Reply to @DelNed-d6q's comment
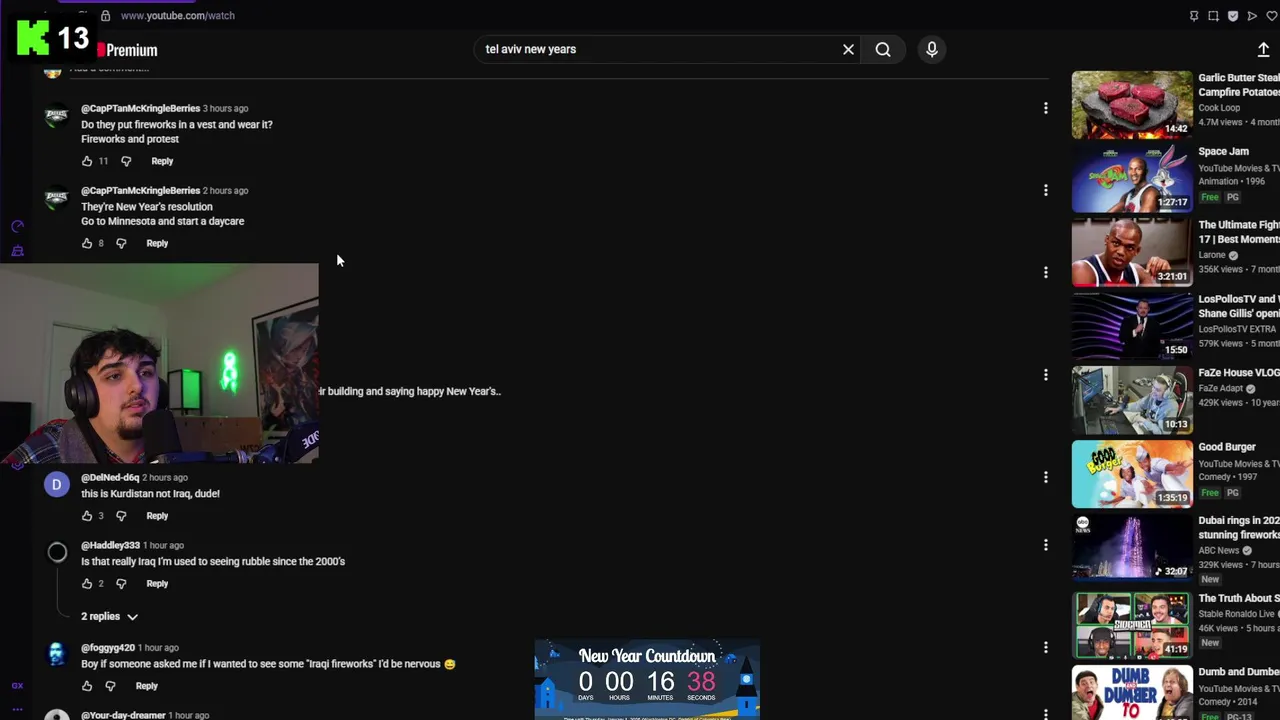This screenshot has height=720, width=1280. click(x=157, y=516)
